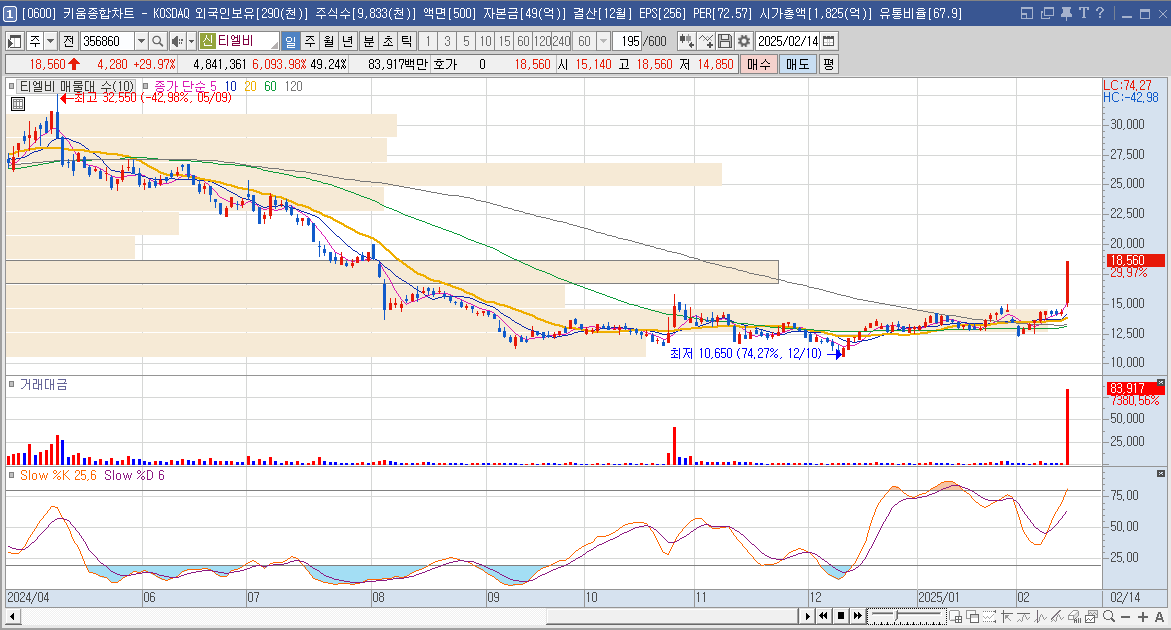Click the crosshair cursor tool icon at bottom

pos(1007,617)
